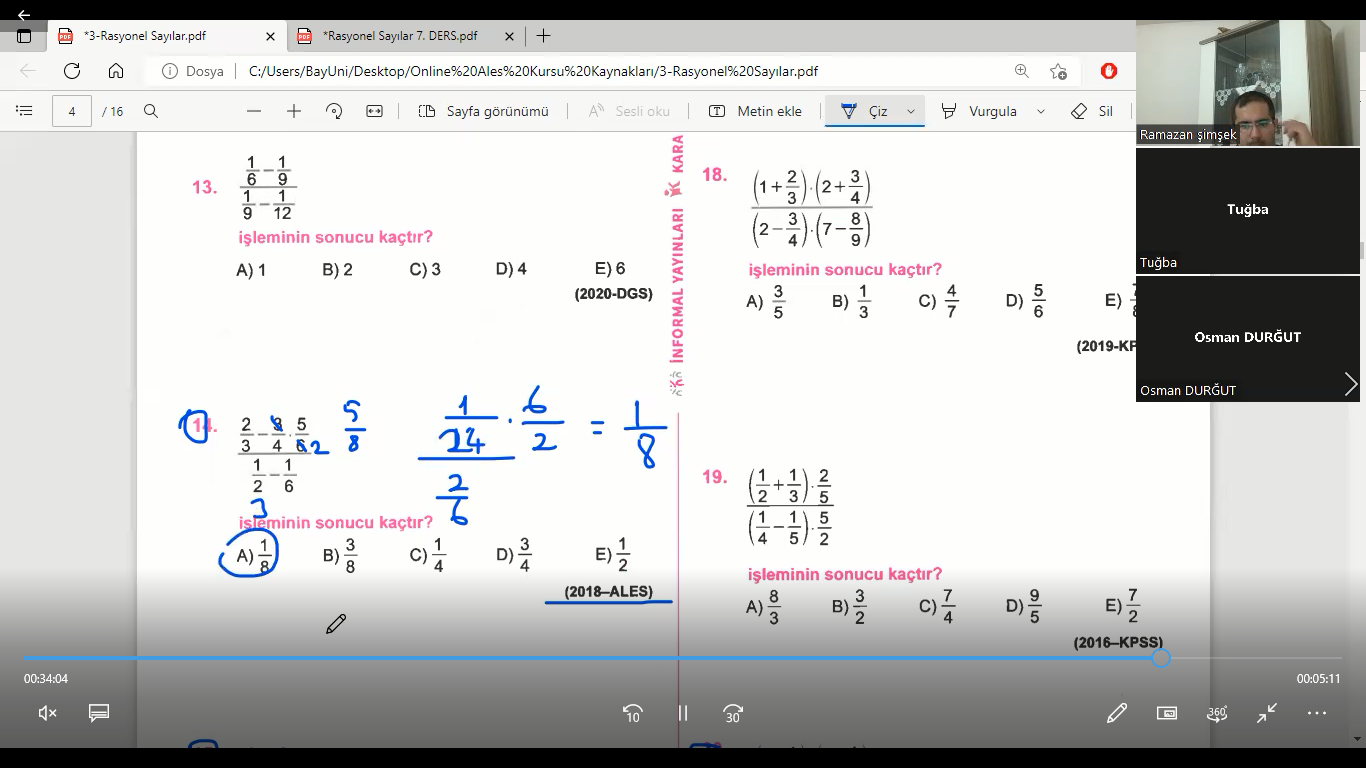The height and width of the screenshot is (768, 1366).
Task: Select Tuğba's participant tile
Action: tap(1248, 211)
